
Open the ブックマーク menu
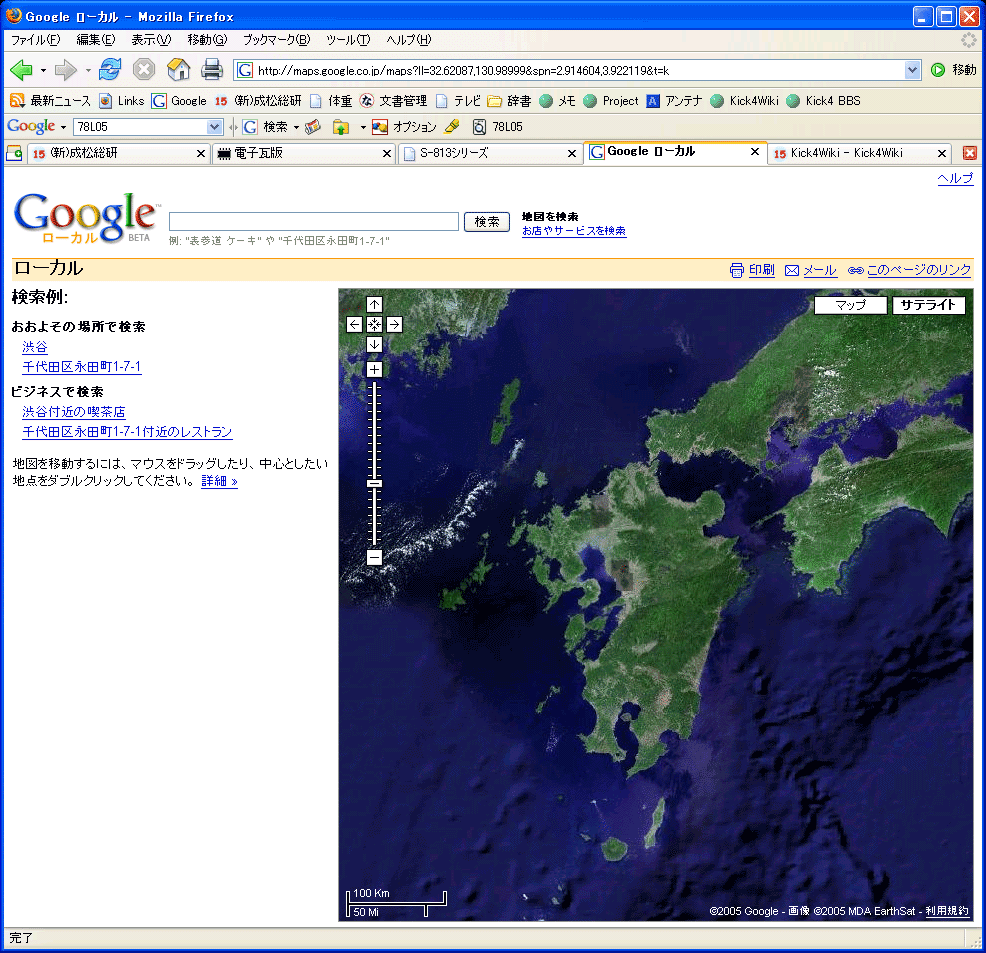click(x=276, y=40)
